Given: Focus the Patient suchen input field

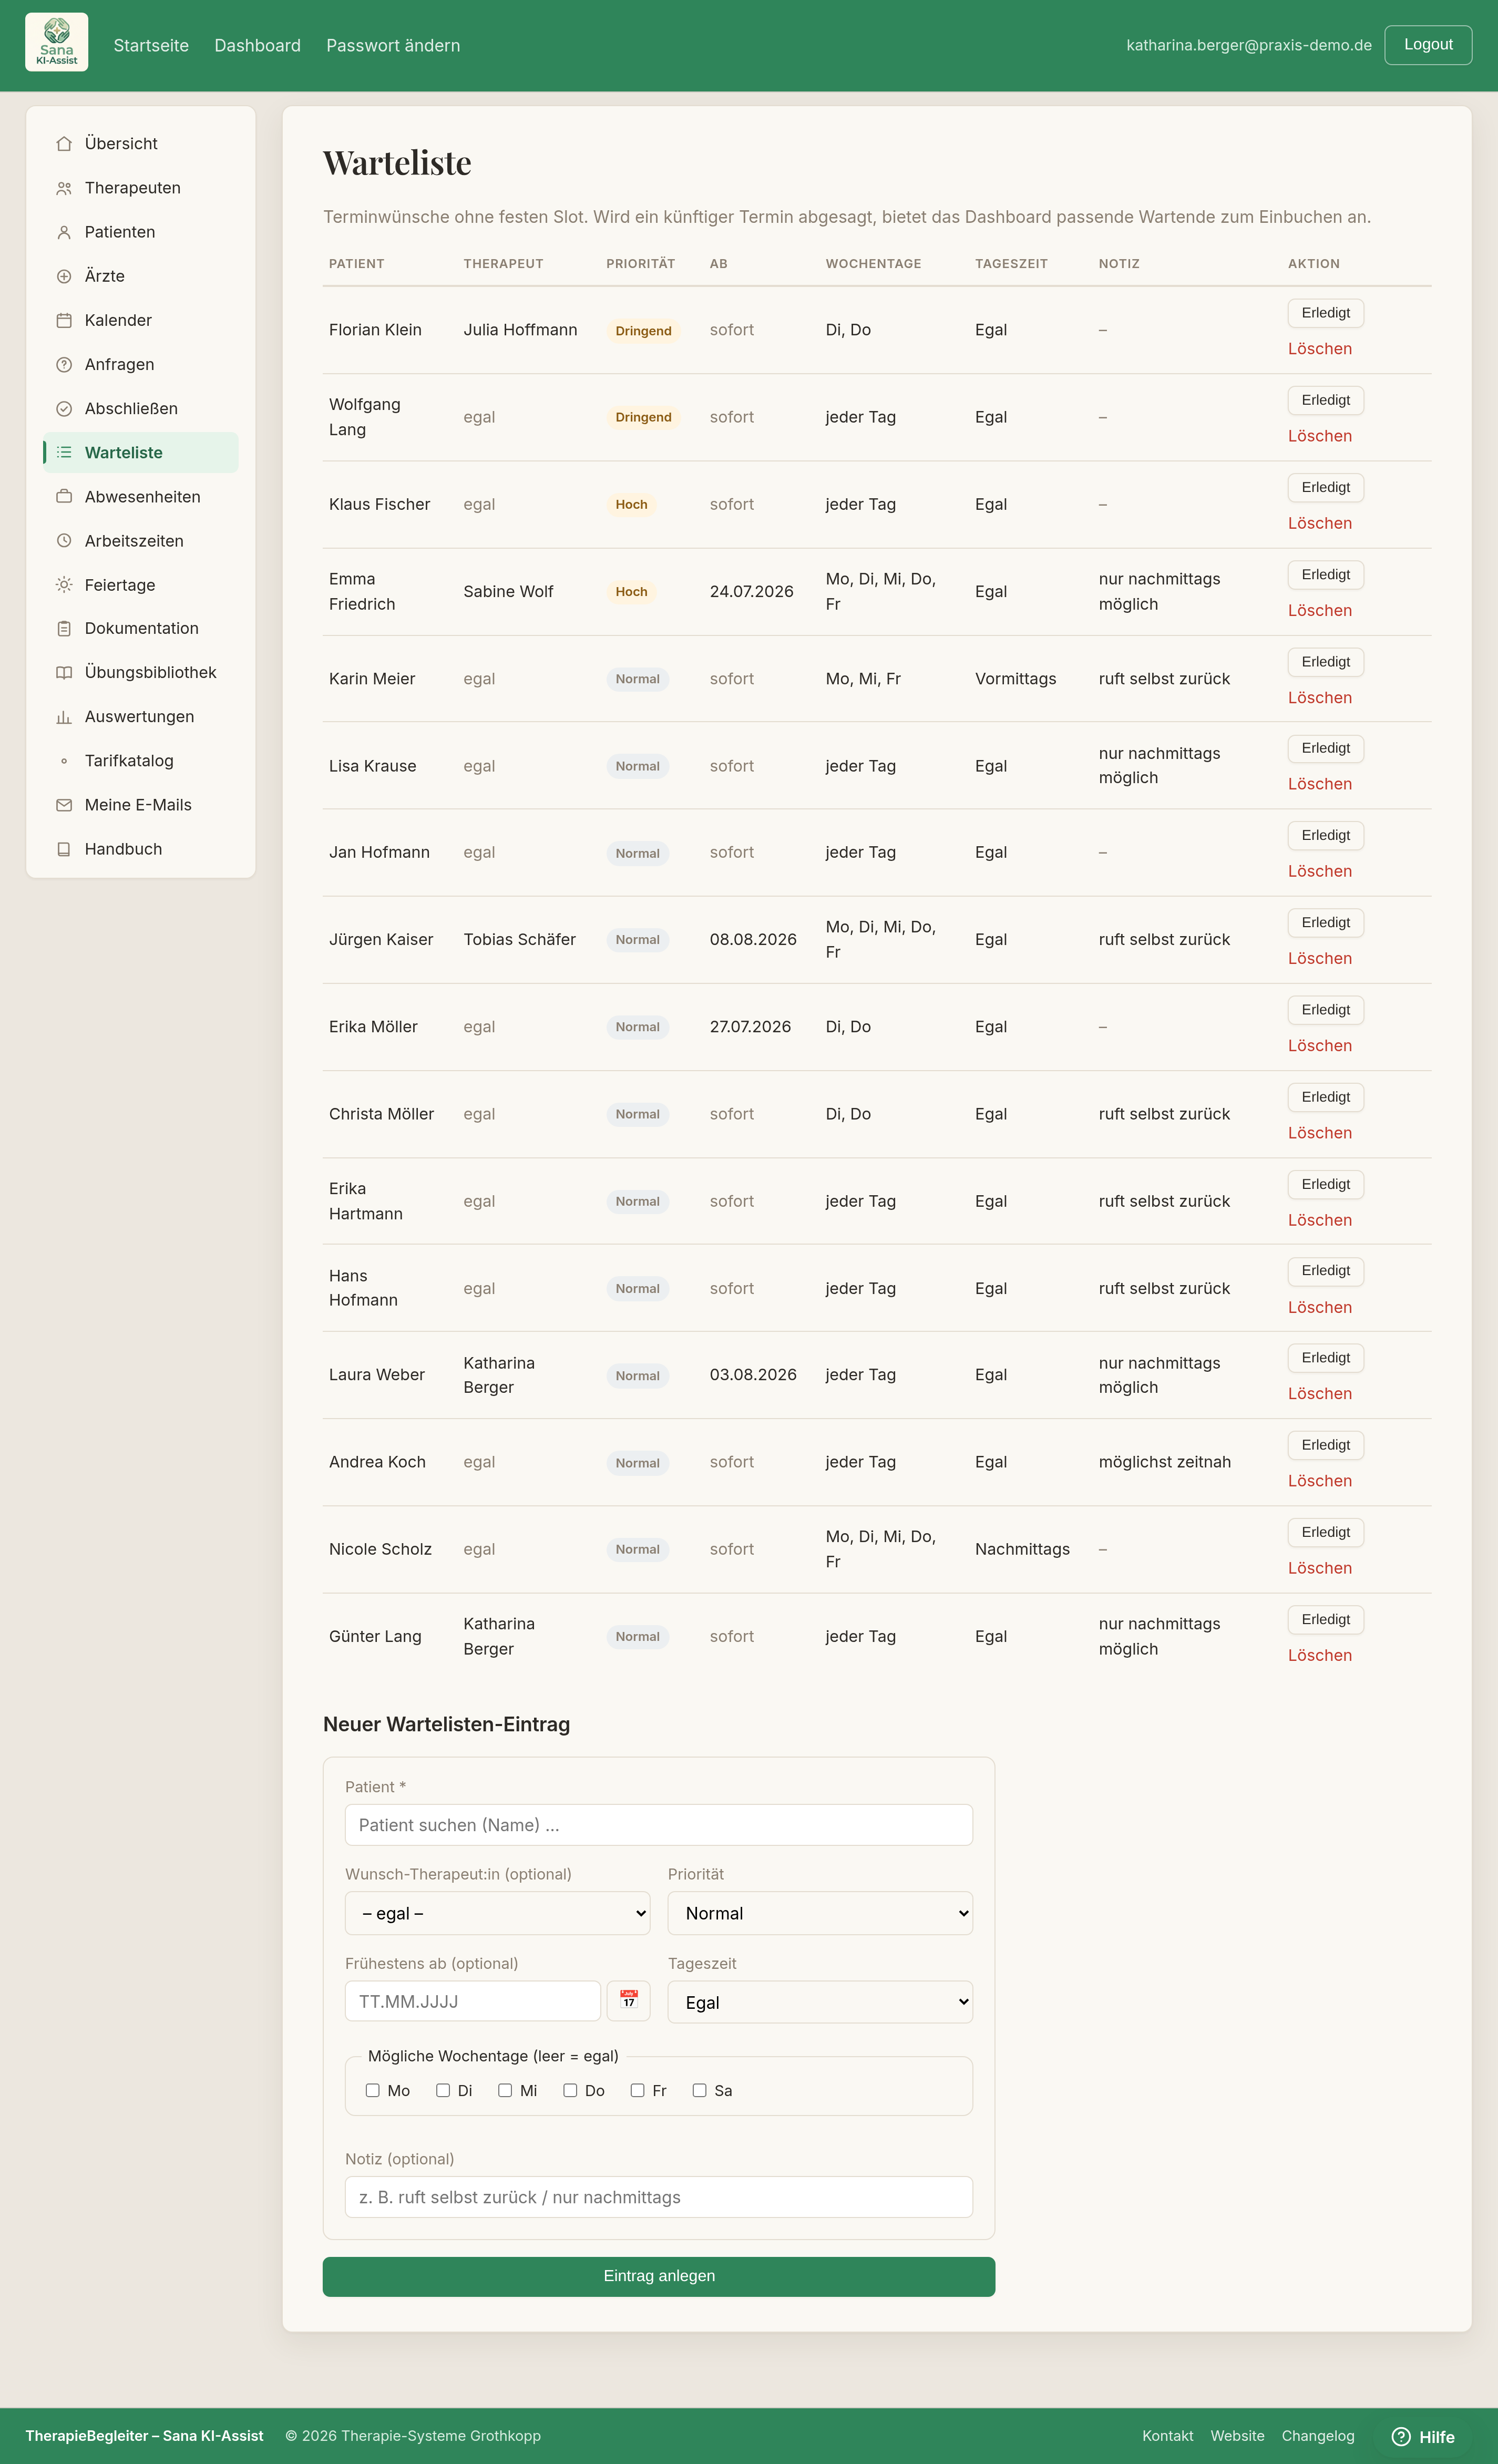Looking at the screenshot, I should tap(659, 1825).
